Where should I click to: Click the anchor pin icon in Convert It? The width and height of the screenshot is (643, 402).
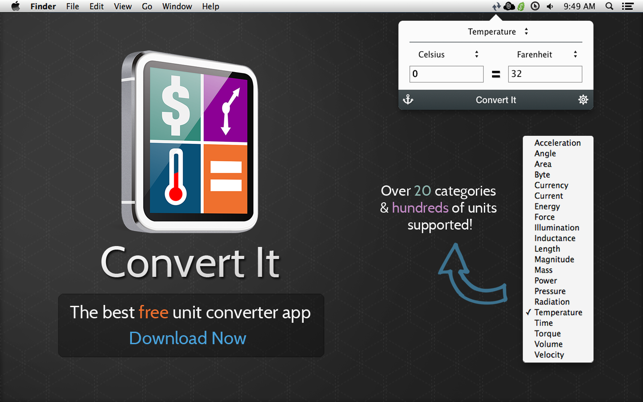pyautogui.click(x=408, y=99)
